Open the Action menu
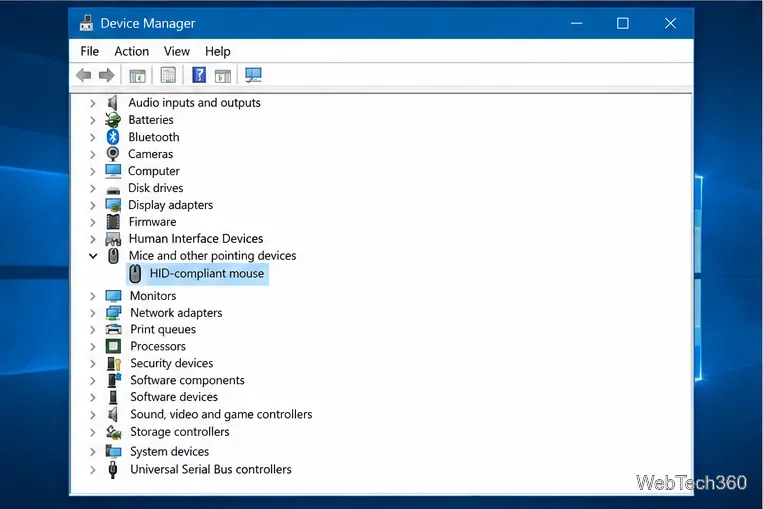The width and height of the screenshot is (763, 509). pyautogui.click(x=131, y=51)
